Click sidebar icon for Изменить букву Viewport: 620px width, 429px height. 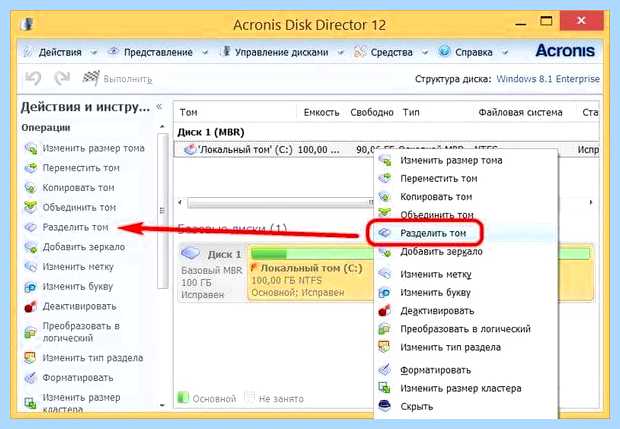pos(30,287)
